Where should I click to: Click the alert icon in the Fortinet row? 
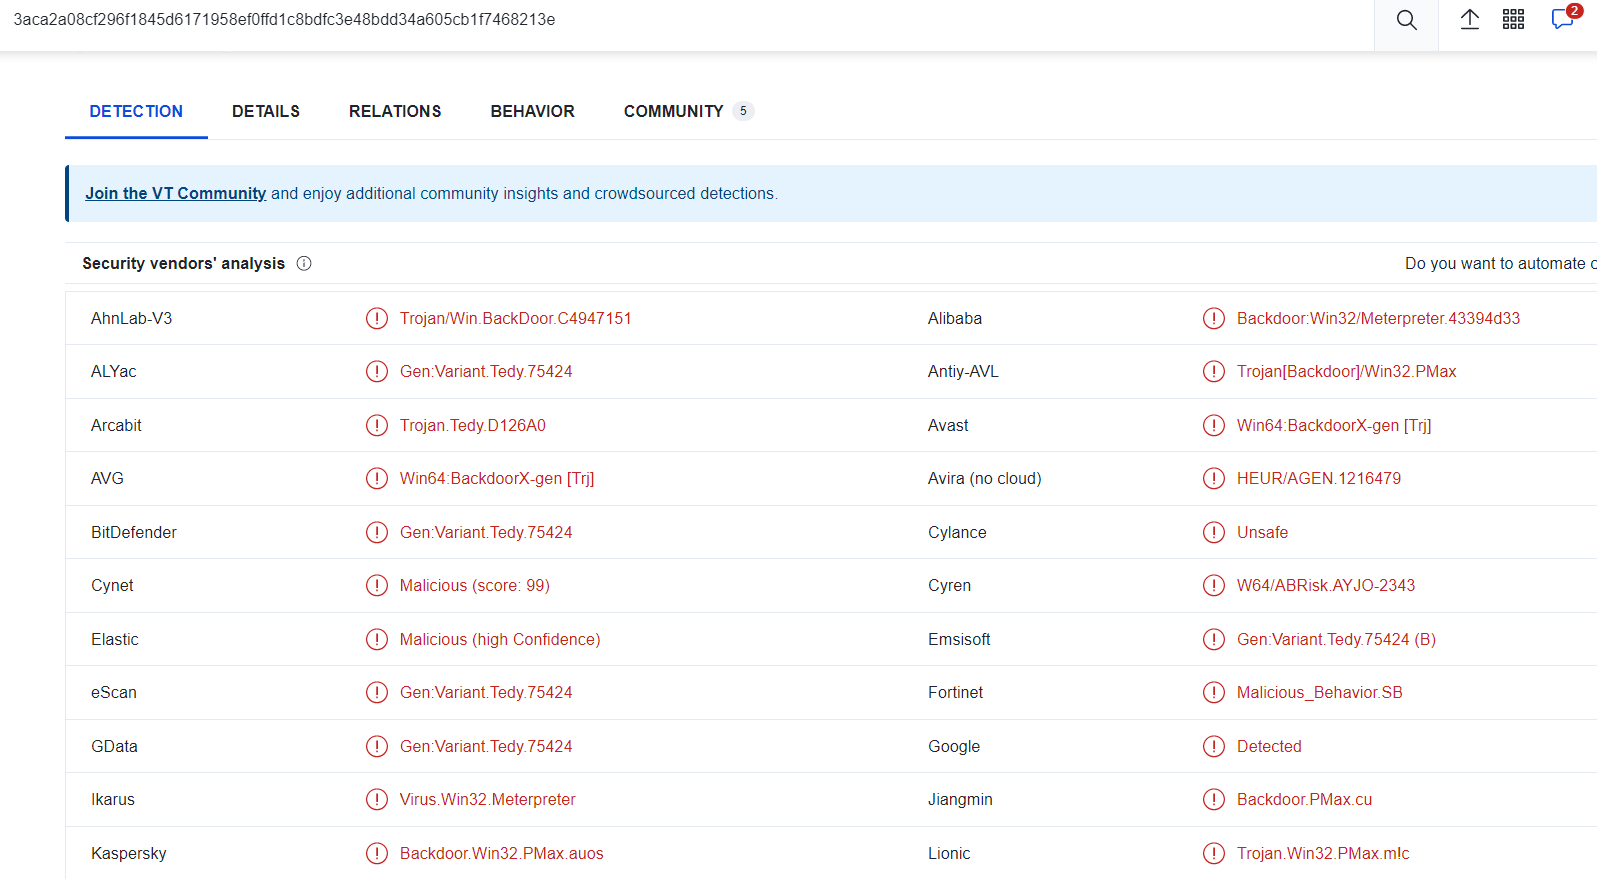(x=1214, y=692)
